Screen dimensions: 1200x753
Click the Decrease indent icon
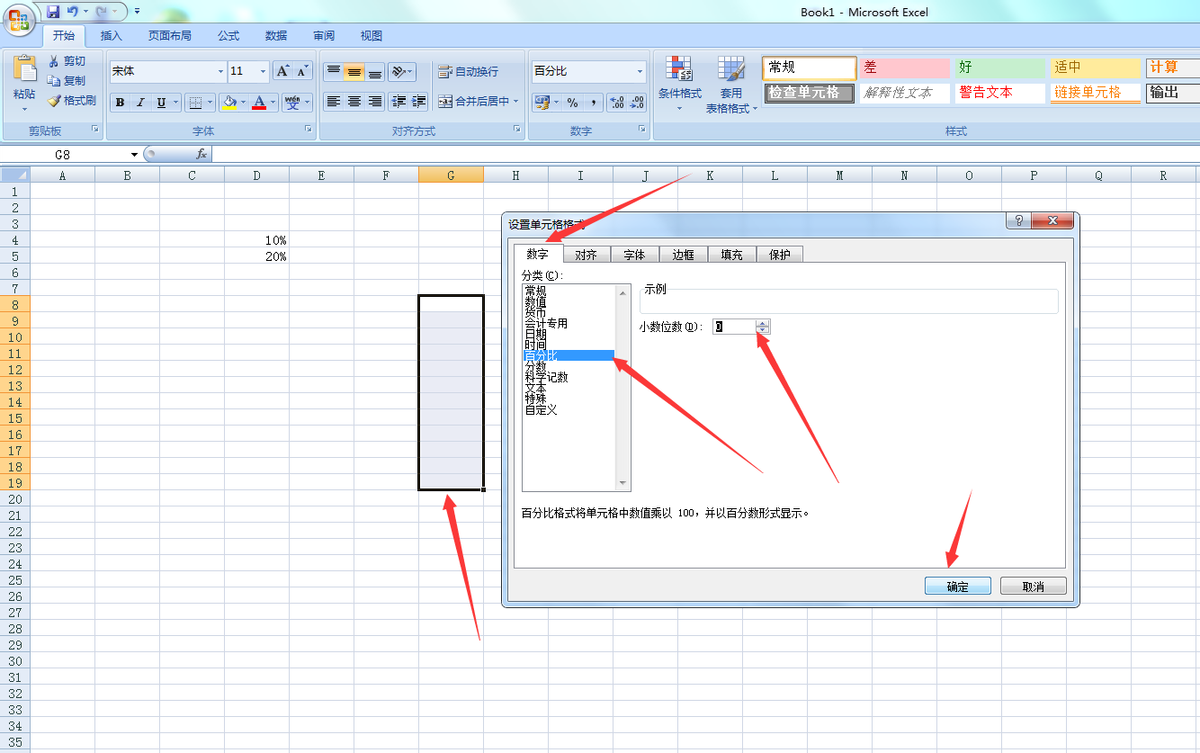click(398, 102)
